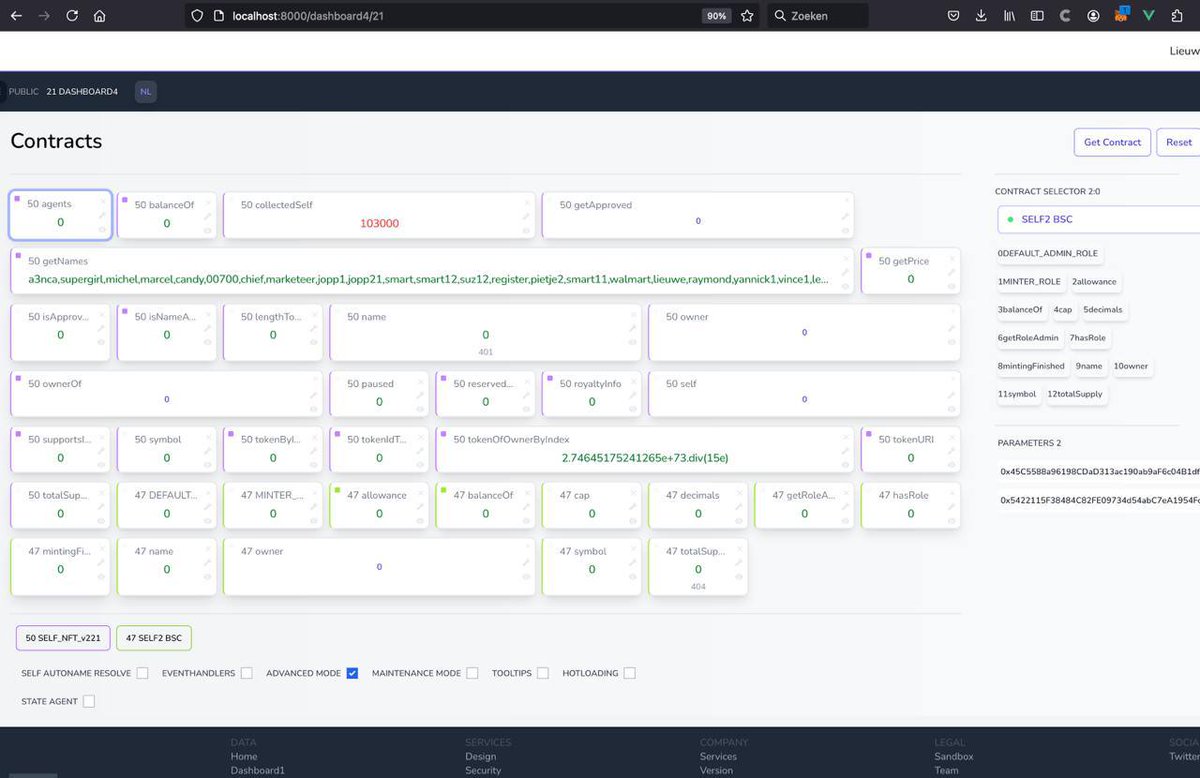Enable the STATE AGENT checkbox
1200x778 pixels.
(x=89, y=701)
